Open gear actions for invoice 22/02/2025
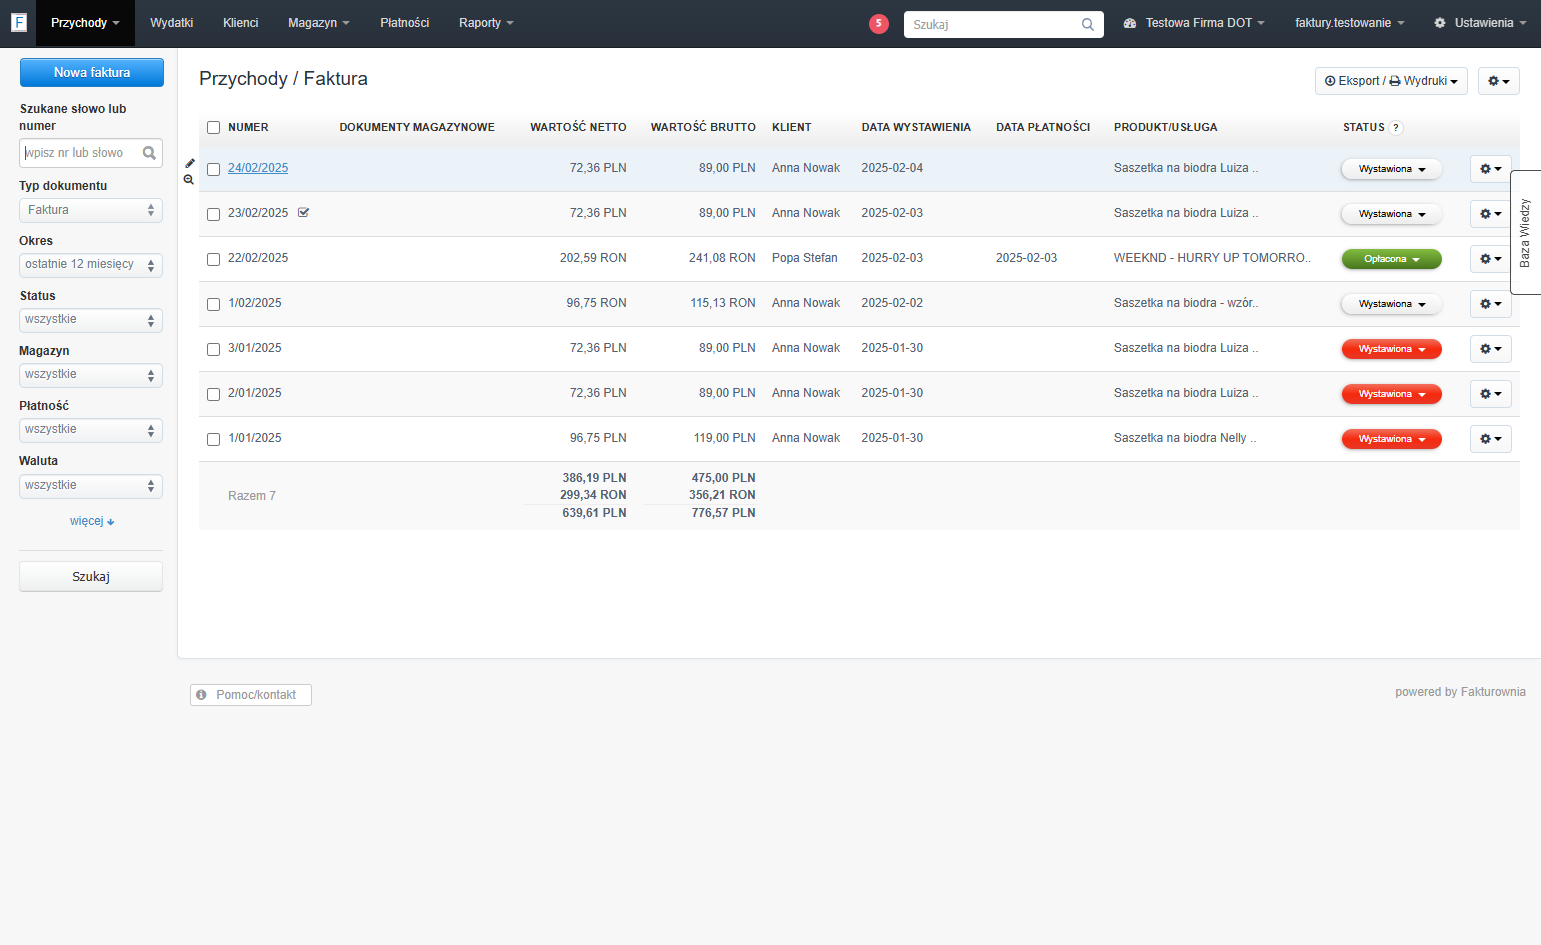Image resolution: width=1541 pixels, height=945 pixels. (x=1491, y=259)
